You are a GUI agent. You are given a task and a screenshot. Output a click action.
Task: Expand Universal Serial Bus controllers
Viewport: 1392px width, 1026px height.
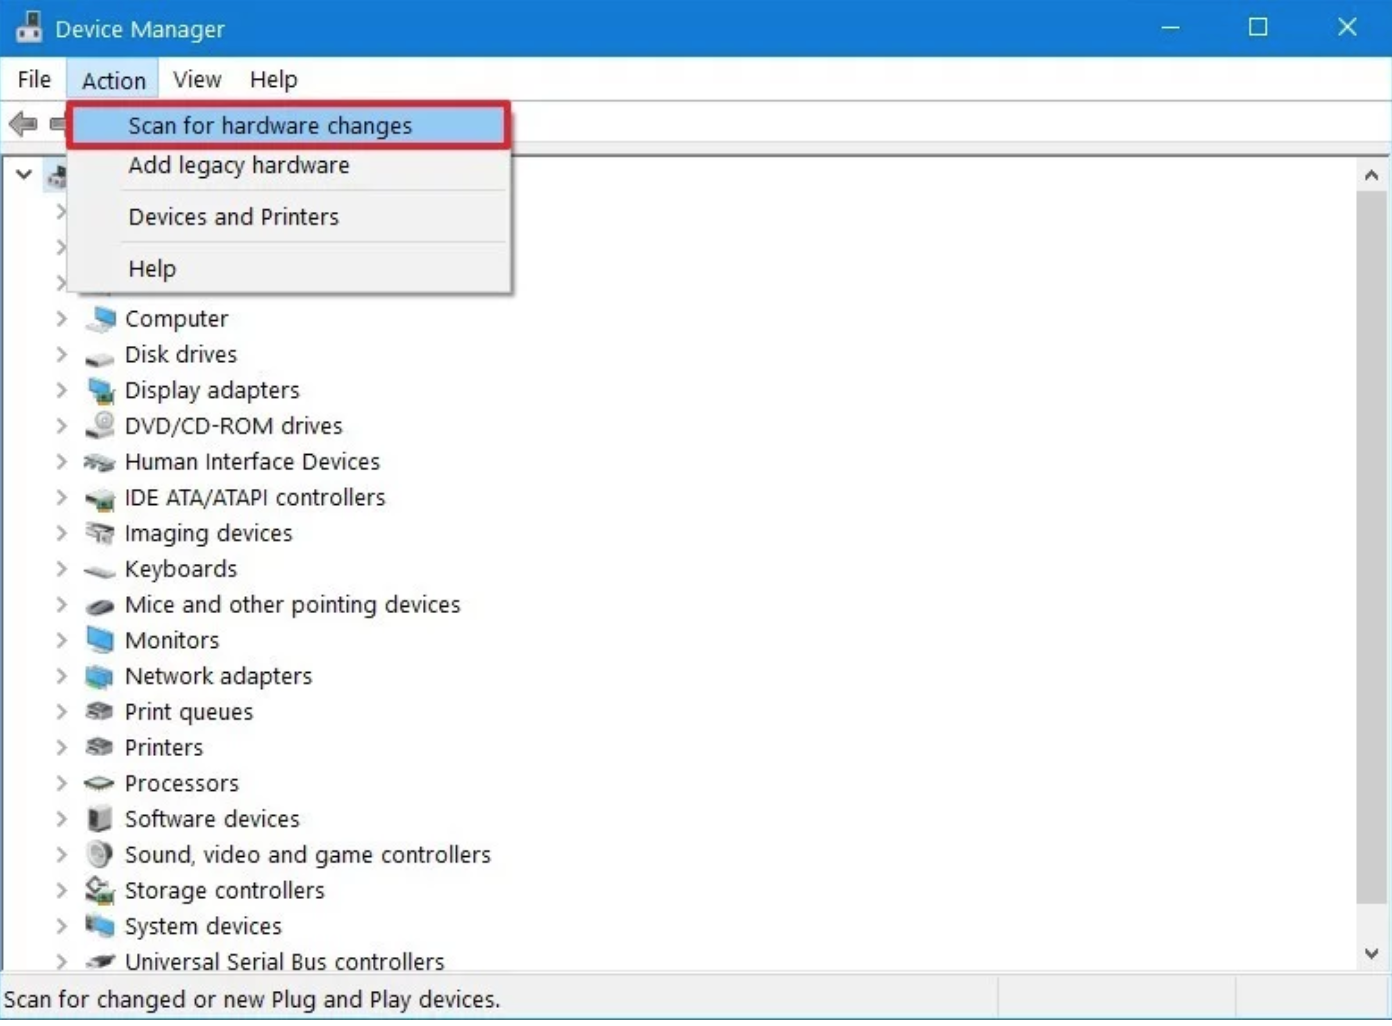(x=62, y=961)
